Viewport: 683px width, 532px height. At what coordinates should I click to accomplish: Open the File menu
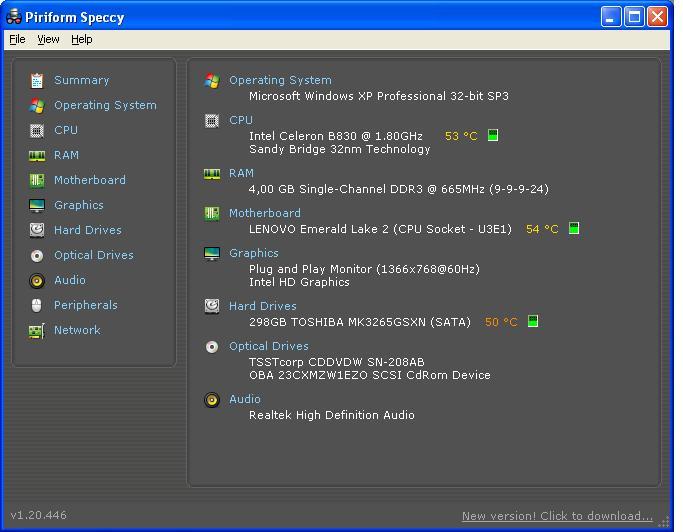coord(17,40)
